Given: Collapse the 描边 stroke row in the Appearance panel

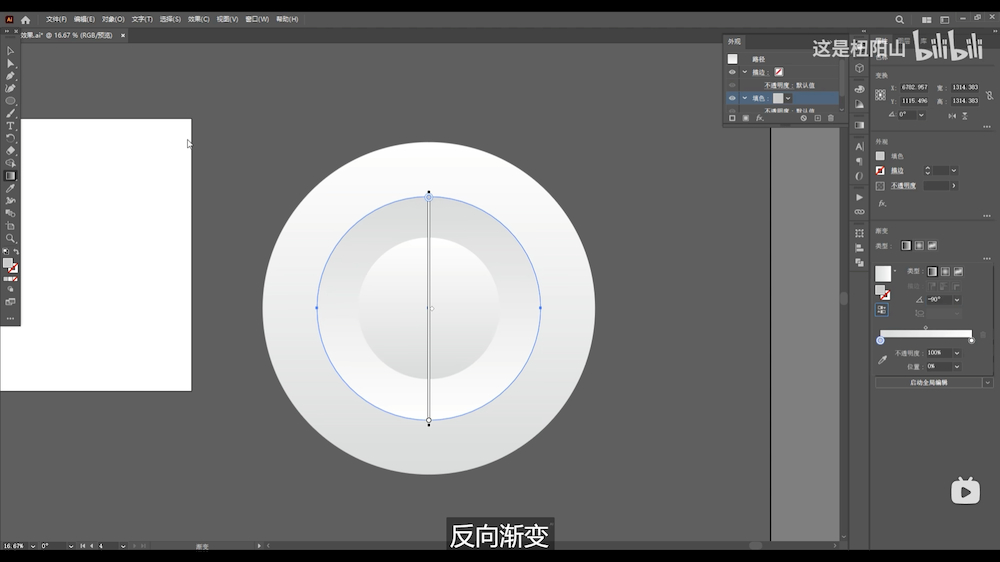Looking at the screenshot, I should (x=744, y=72).
